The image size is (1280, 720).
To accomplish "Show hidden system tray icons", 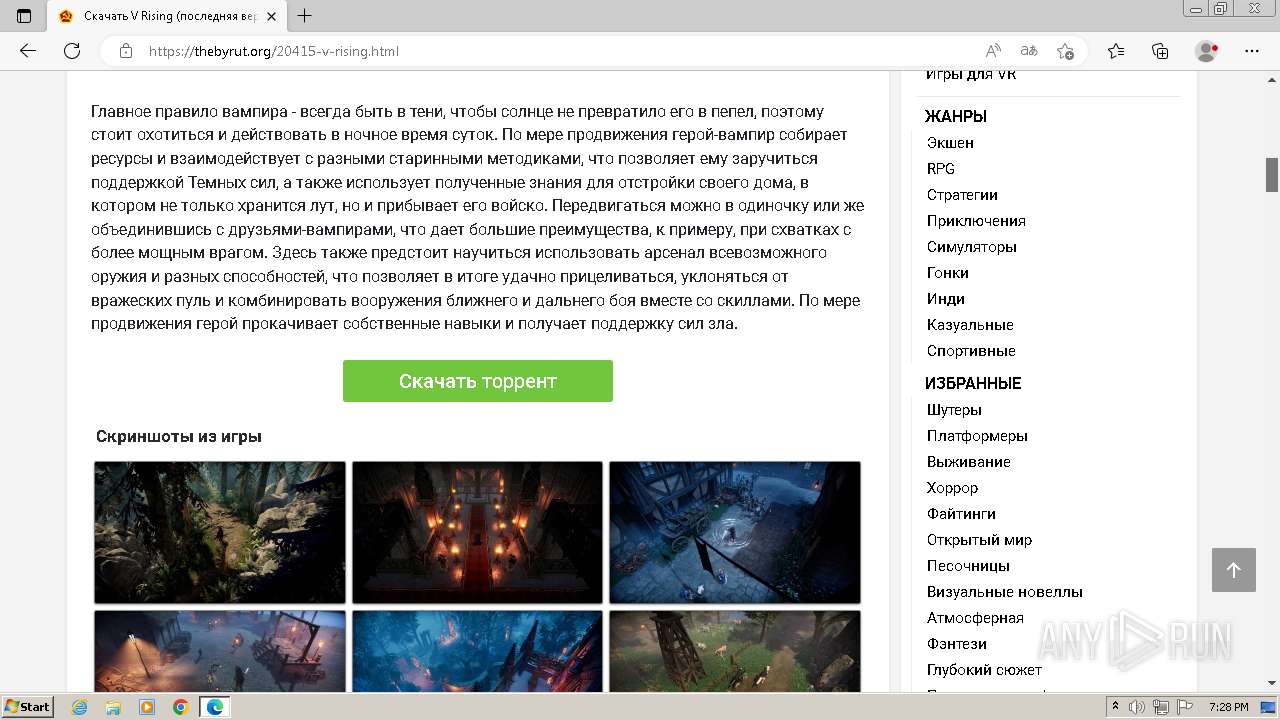I will tap(1116, 707).
